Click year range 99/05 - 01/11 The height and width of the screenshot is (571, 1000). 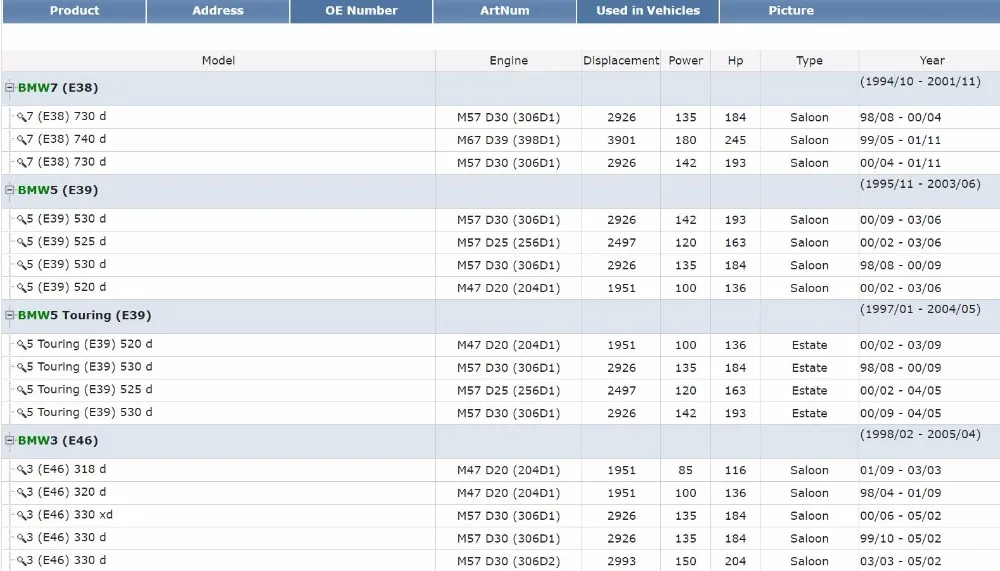pyautogui.click(x=901, y=140)
